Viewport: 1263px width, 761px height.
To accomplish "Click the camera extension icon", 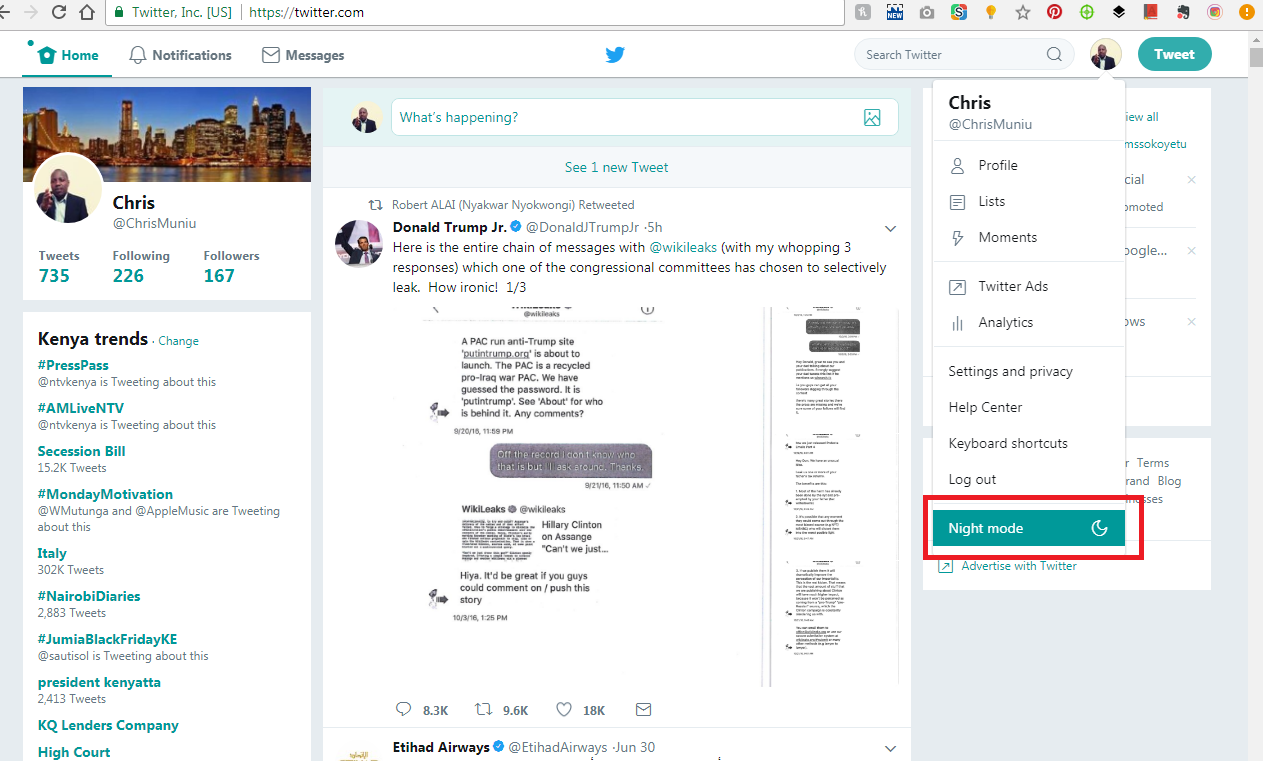I will (927, 13).
